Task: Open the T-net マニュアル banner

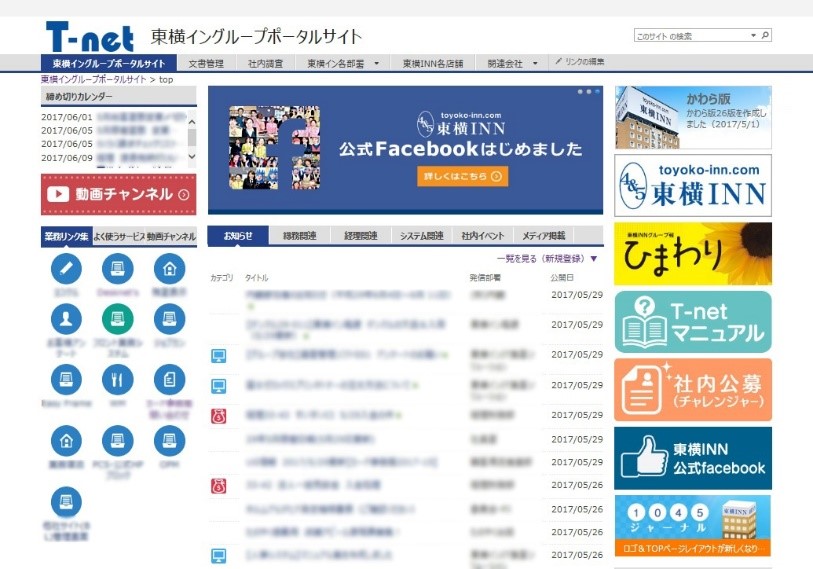Action: pos(693,322)
